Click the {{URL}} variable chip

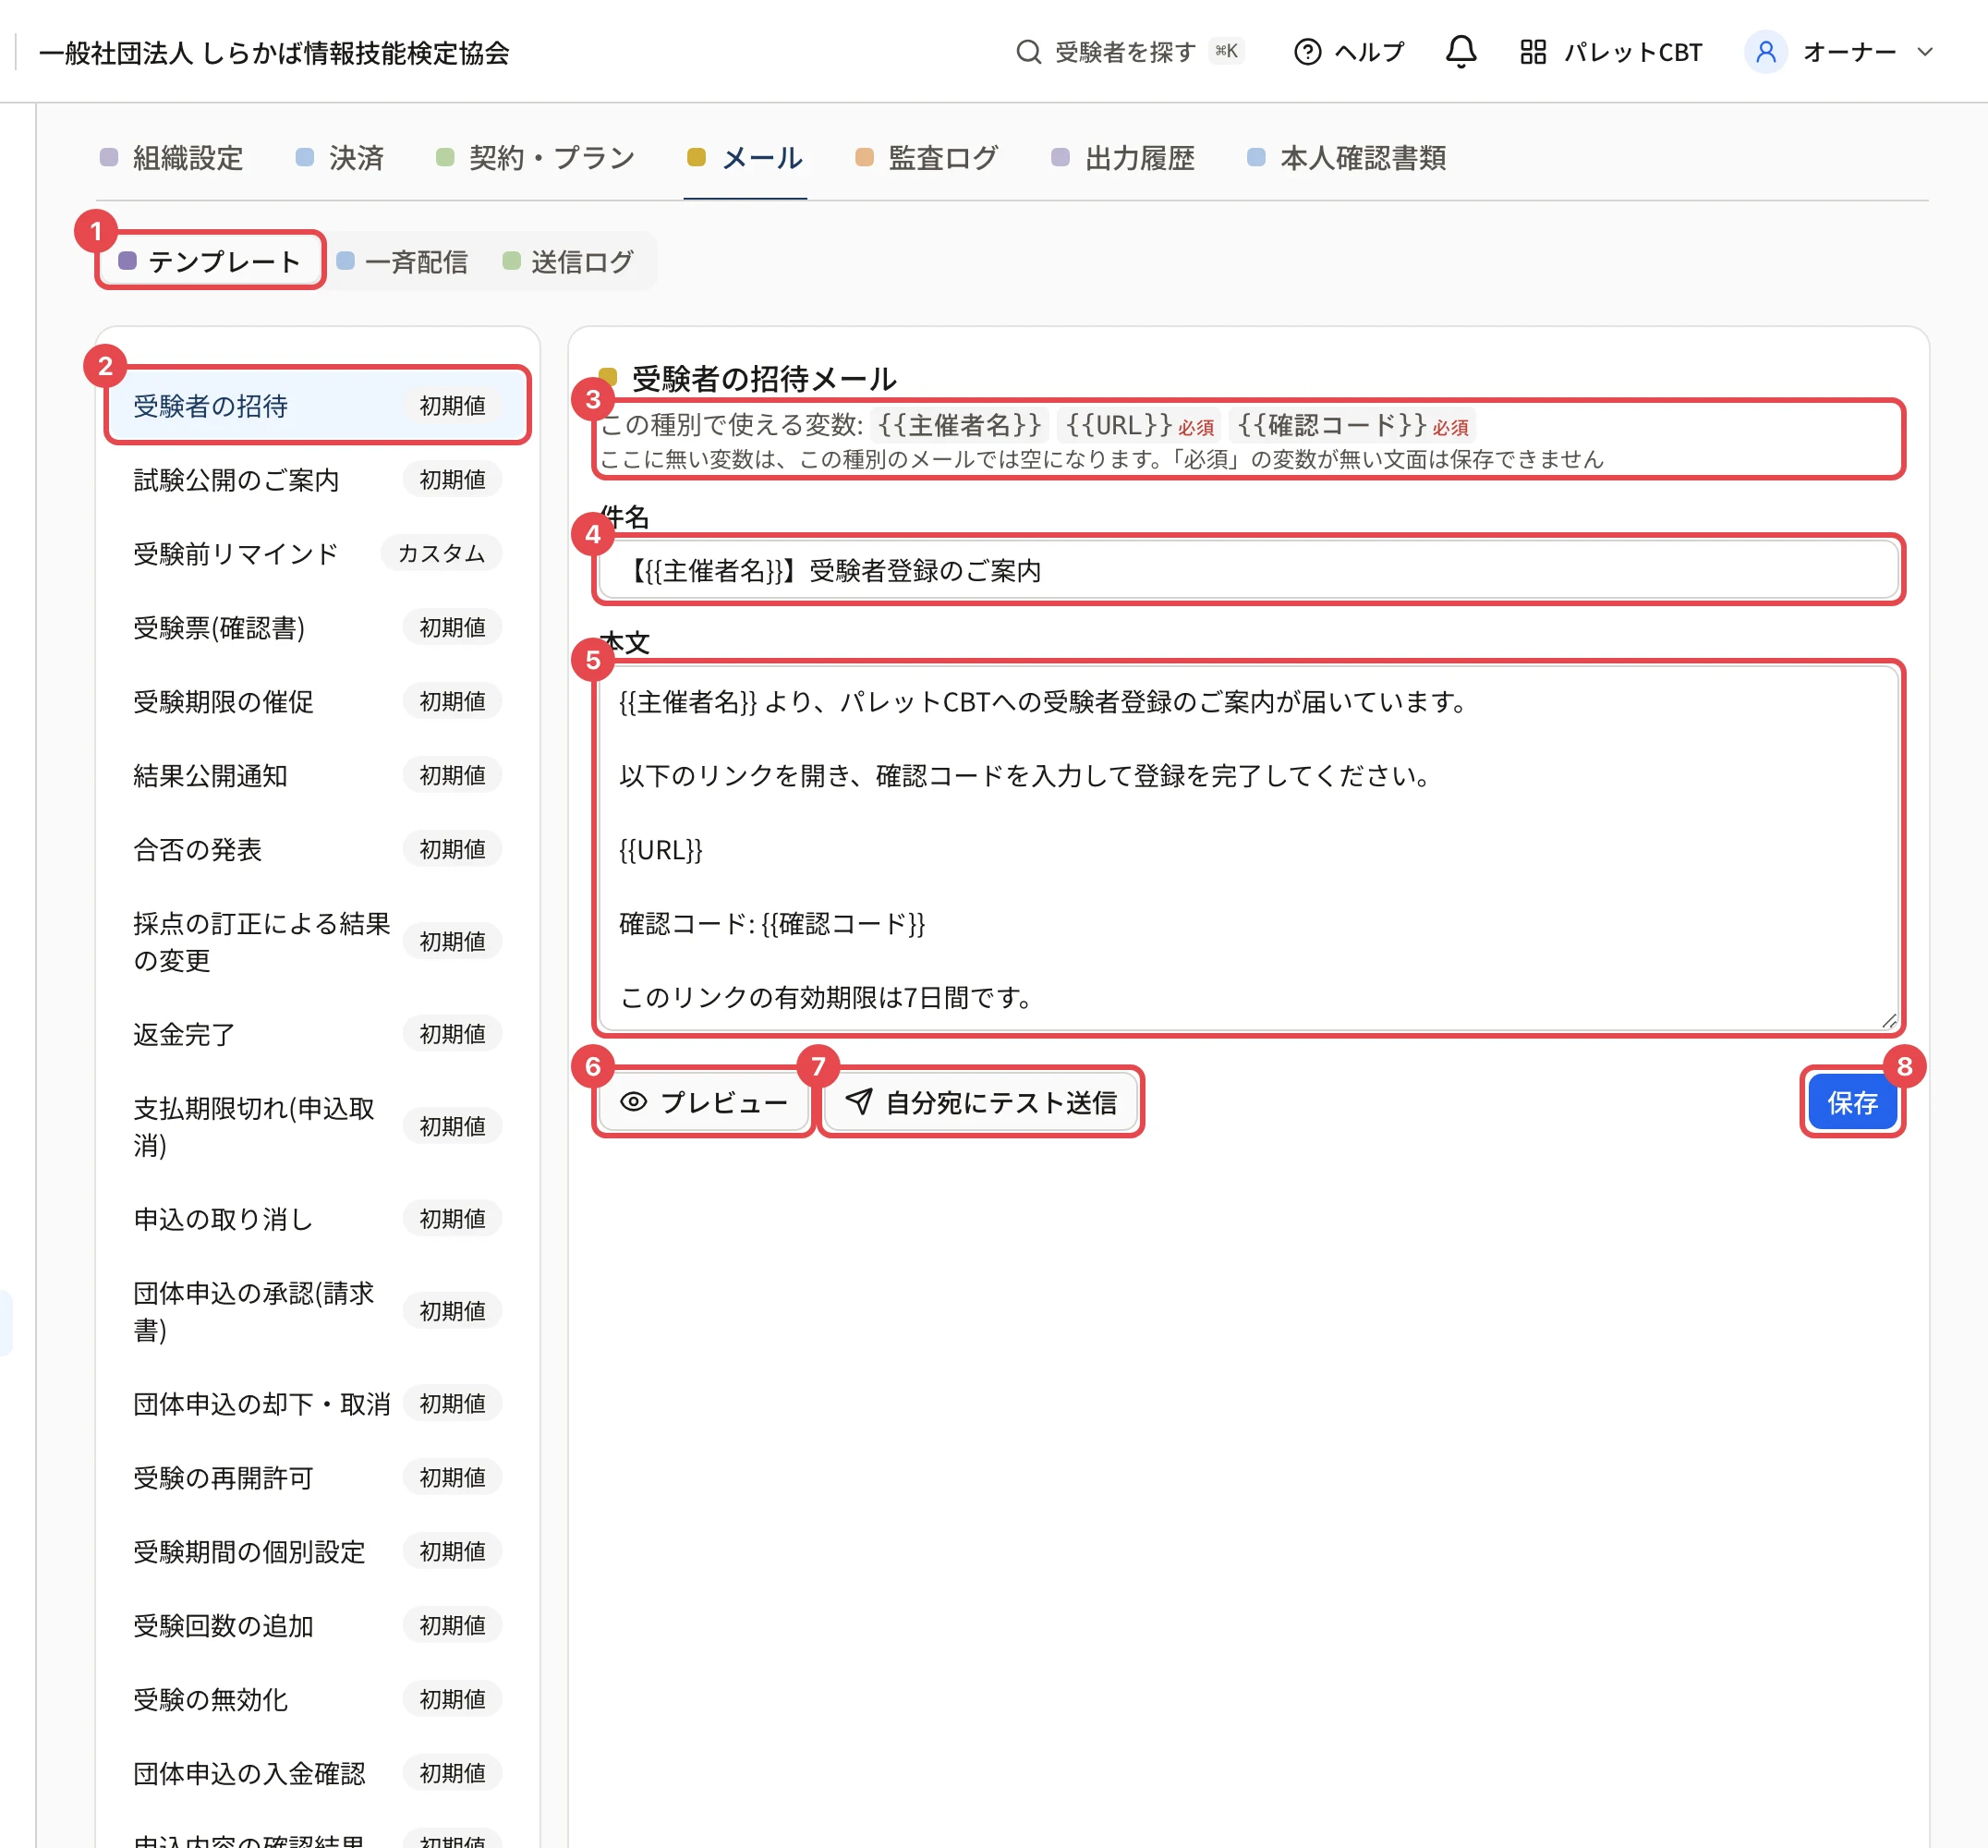click(x=1138, y=425)
